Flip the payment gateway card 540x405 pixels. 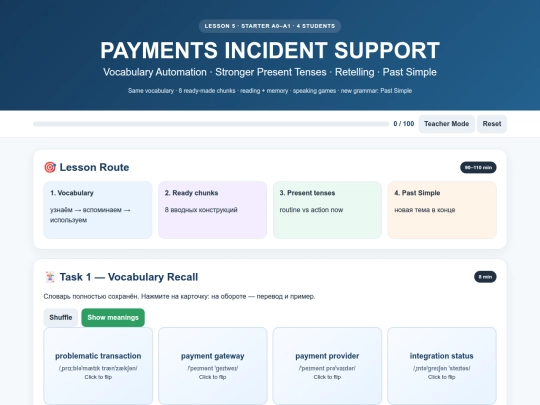click(212, 366)
